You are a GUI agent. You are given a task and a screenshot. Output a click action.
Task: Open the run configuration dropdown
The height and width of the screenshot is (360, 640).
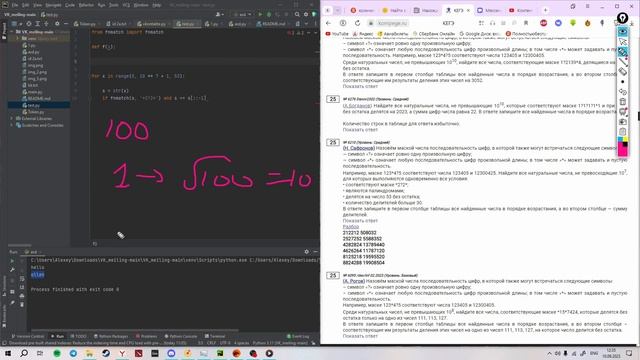(x=242, y=14)
